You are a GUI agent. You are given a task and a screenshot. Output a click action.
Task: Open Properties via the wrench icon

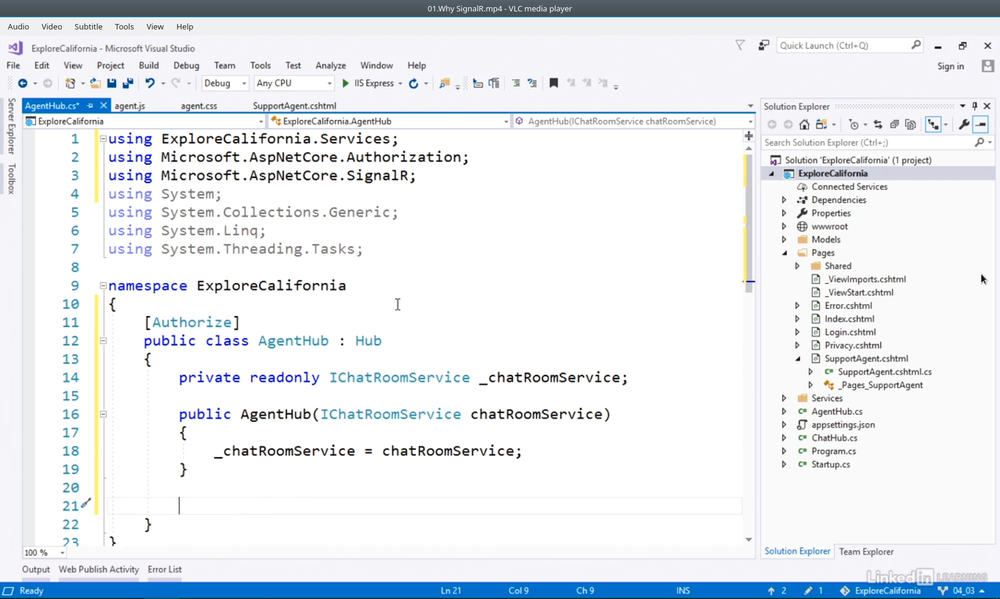pyautogui.click(x=964, y=124)
